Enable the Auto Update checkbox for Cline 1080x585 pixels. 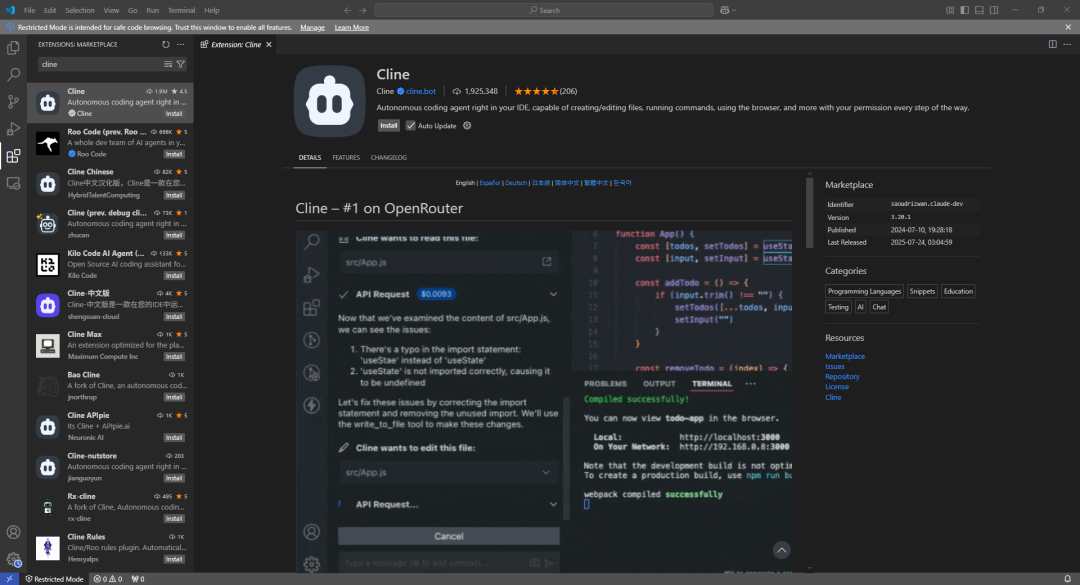pyautogui.click(x=409, y=125)
